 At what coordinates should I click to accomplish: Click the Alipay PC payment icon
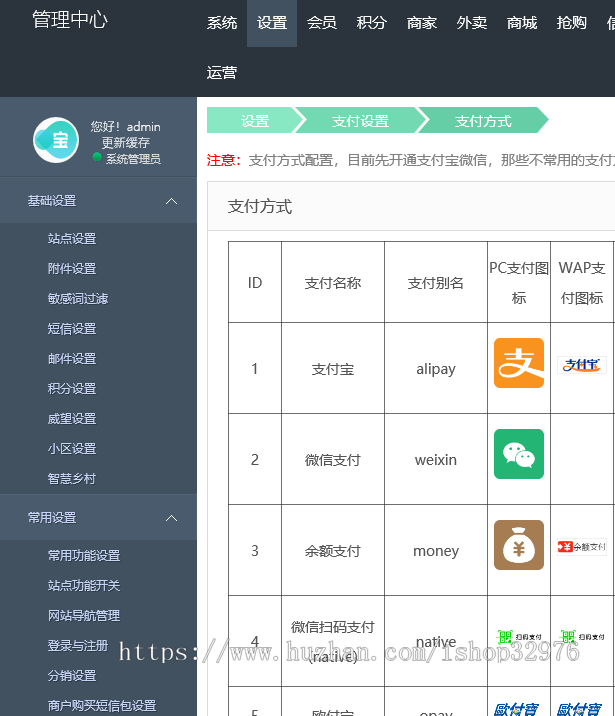point(519,363)
